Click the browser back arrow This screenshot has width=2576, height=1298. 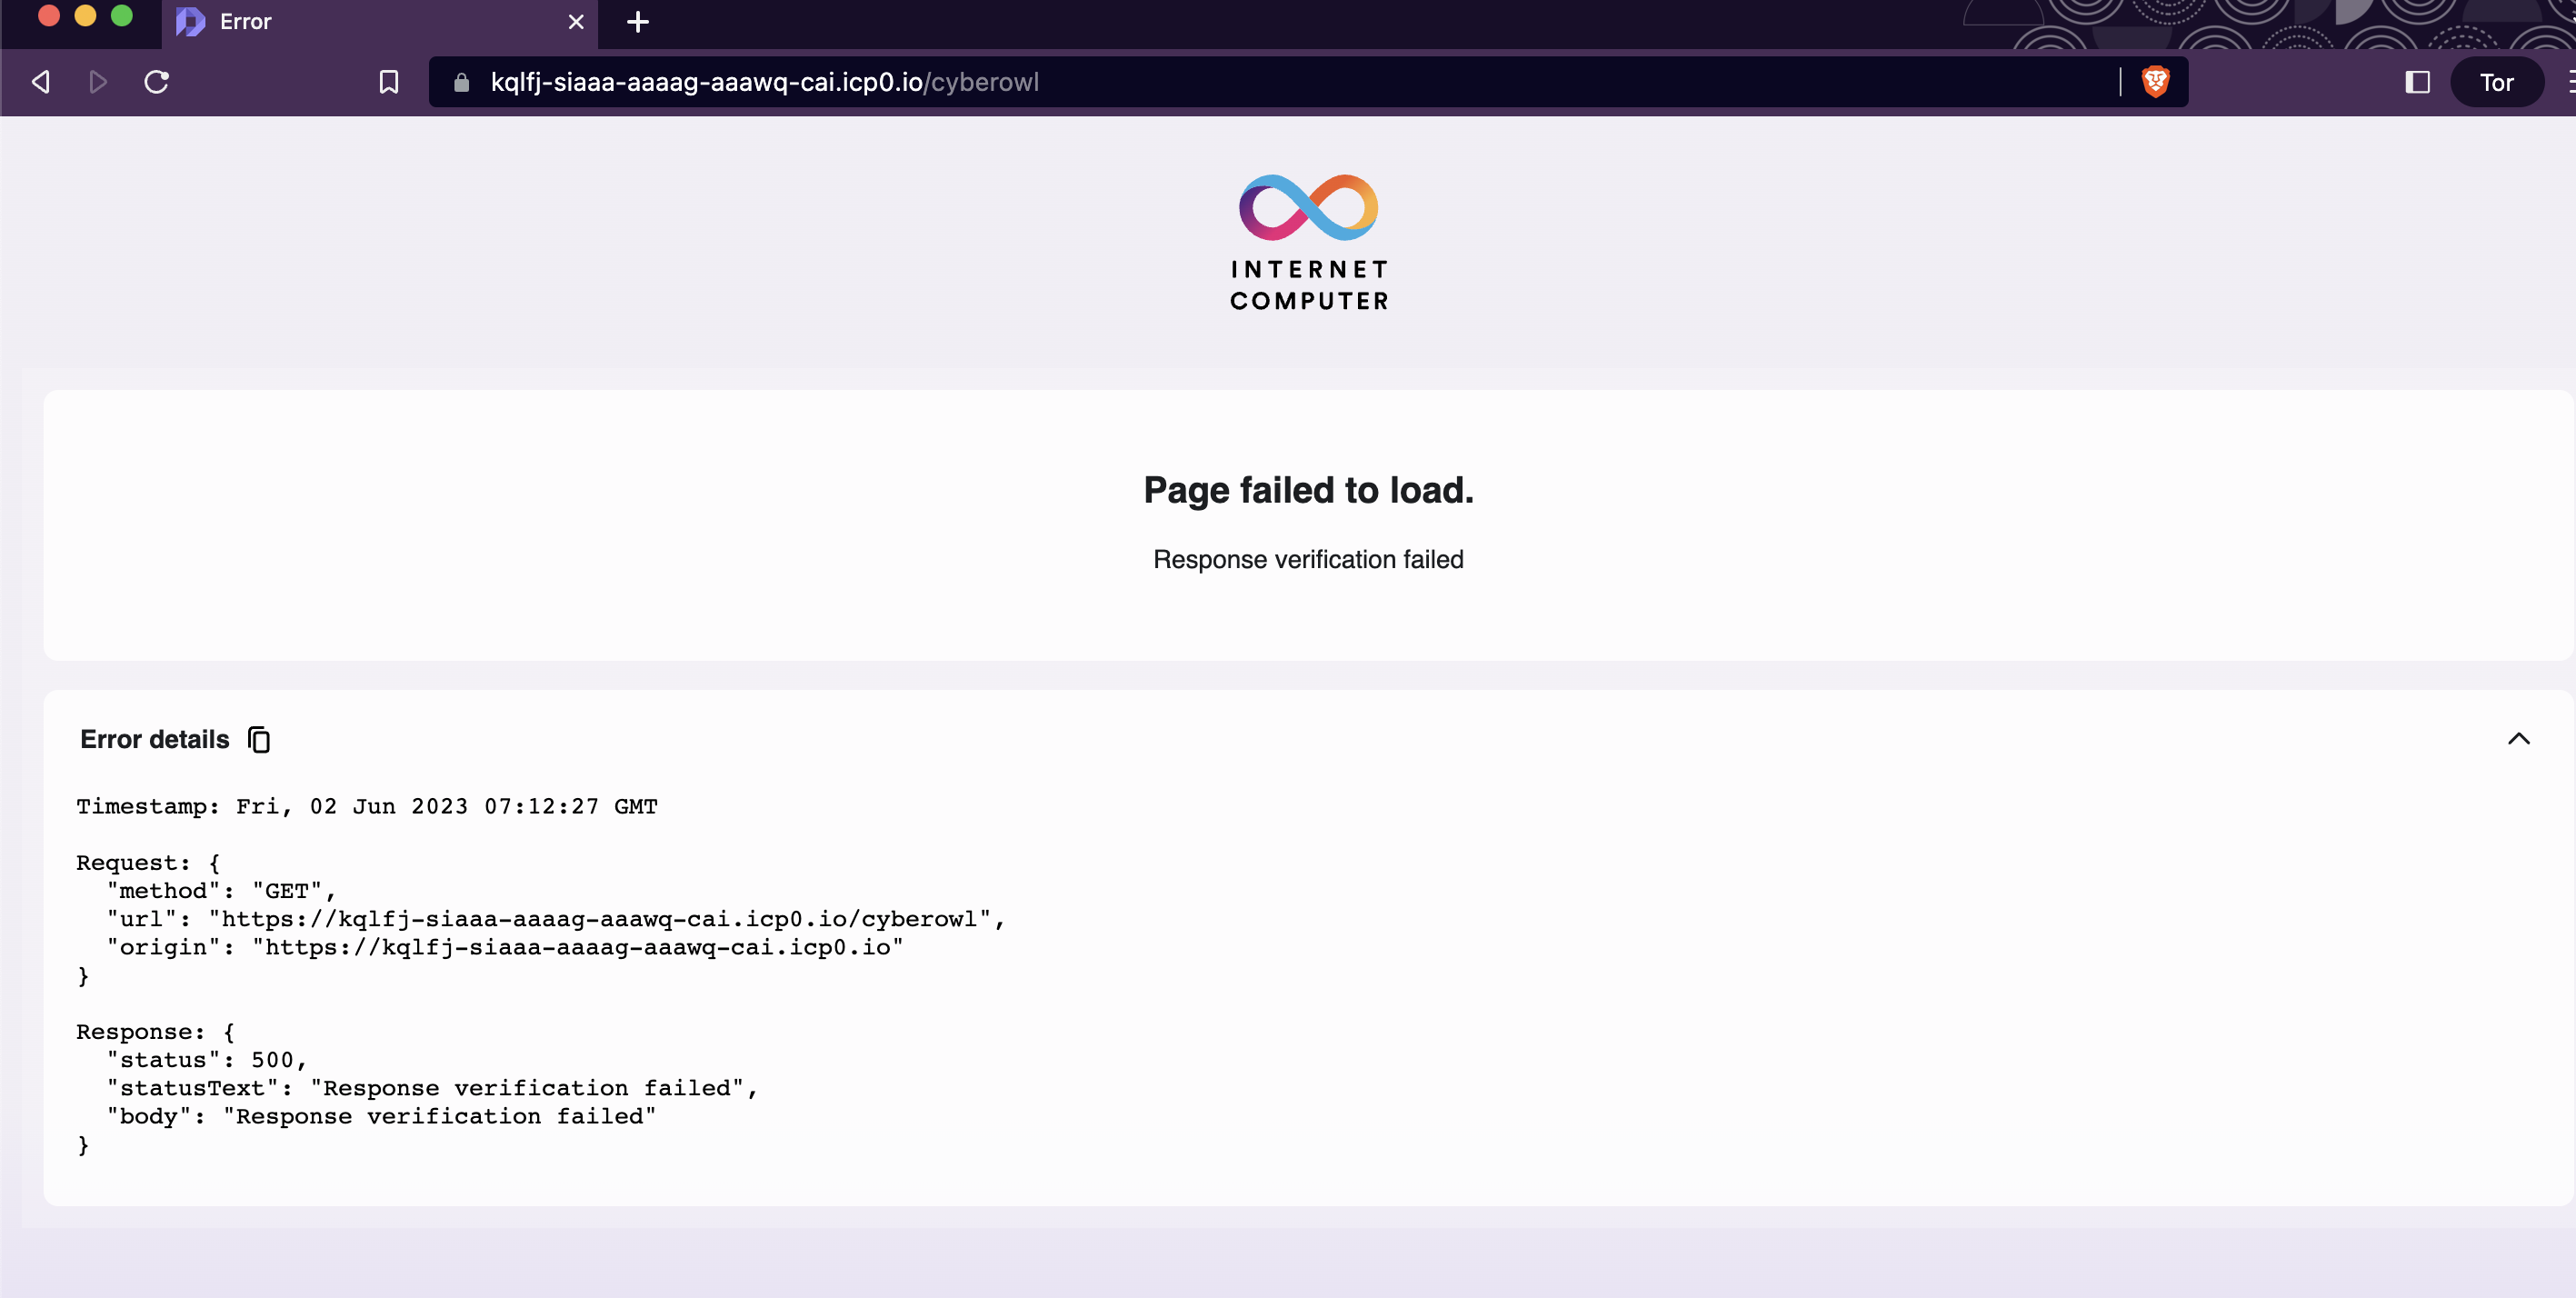(x=41, y=82)
